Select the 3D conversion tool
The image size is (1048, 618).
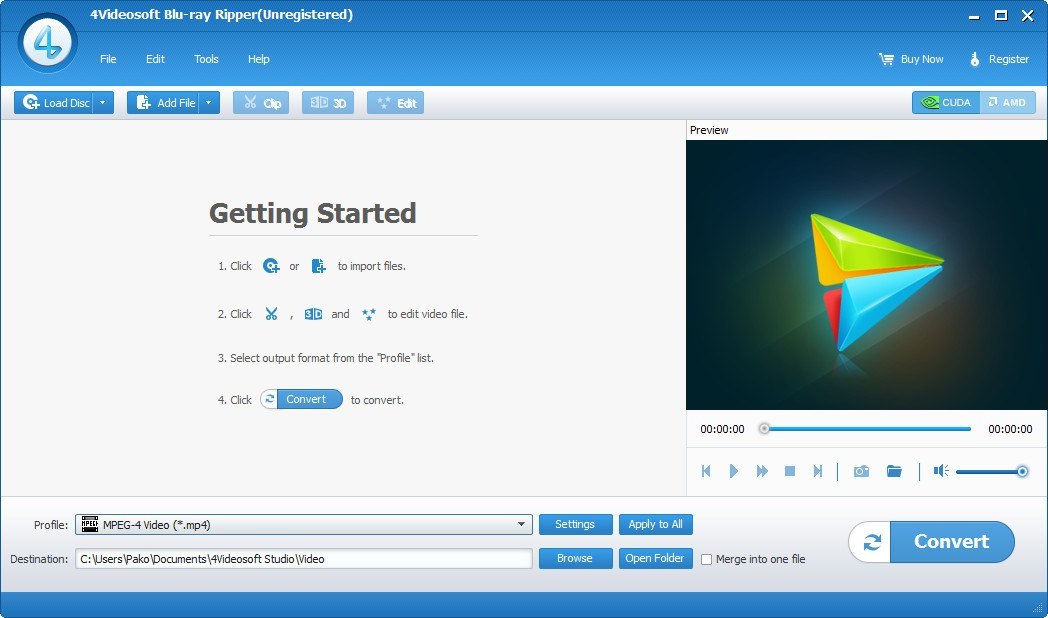pyautogui.click(x=327, y=101)
